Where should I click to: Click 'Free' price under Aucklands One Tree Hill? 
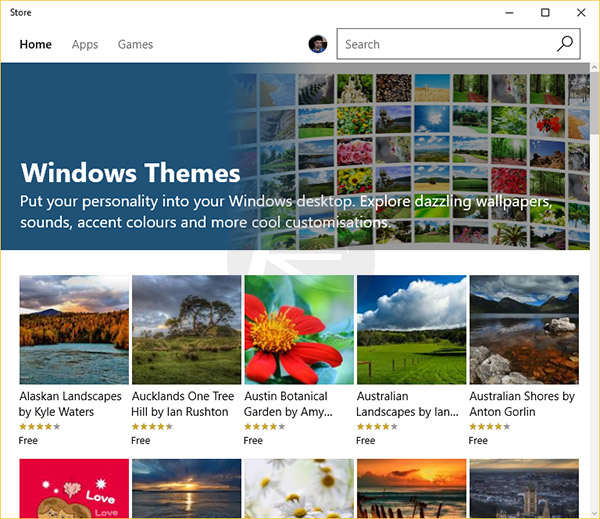141,441
